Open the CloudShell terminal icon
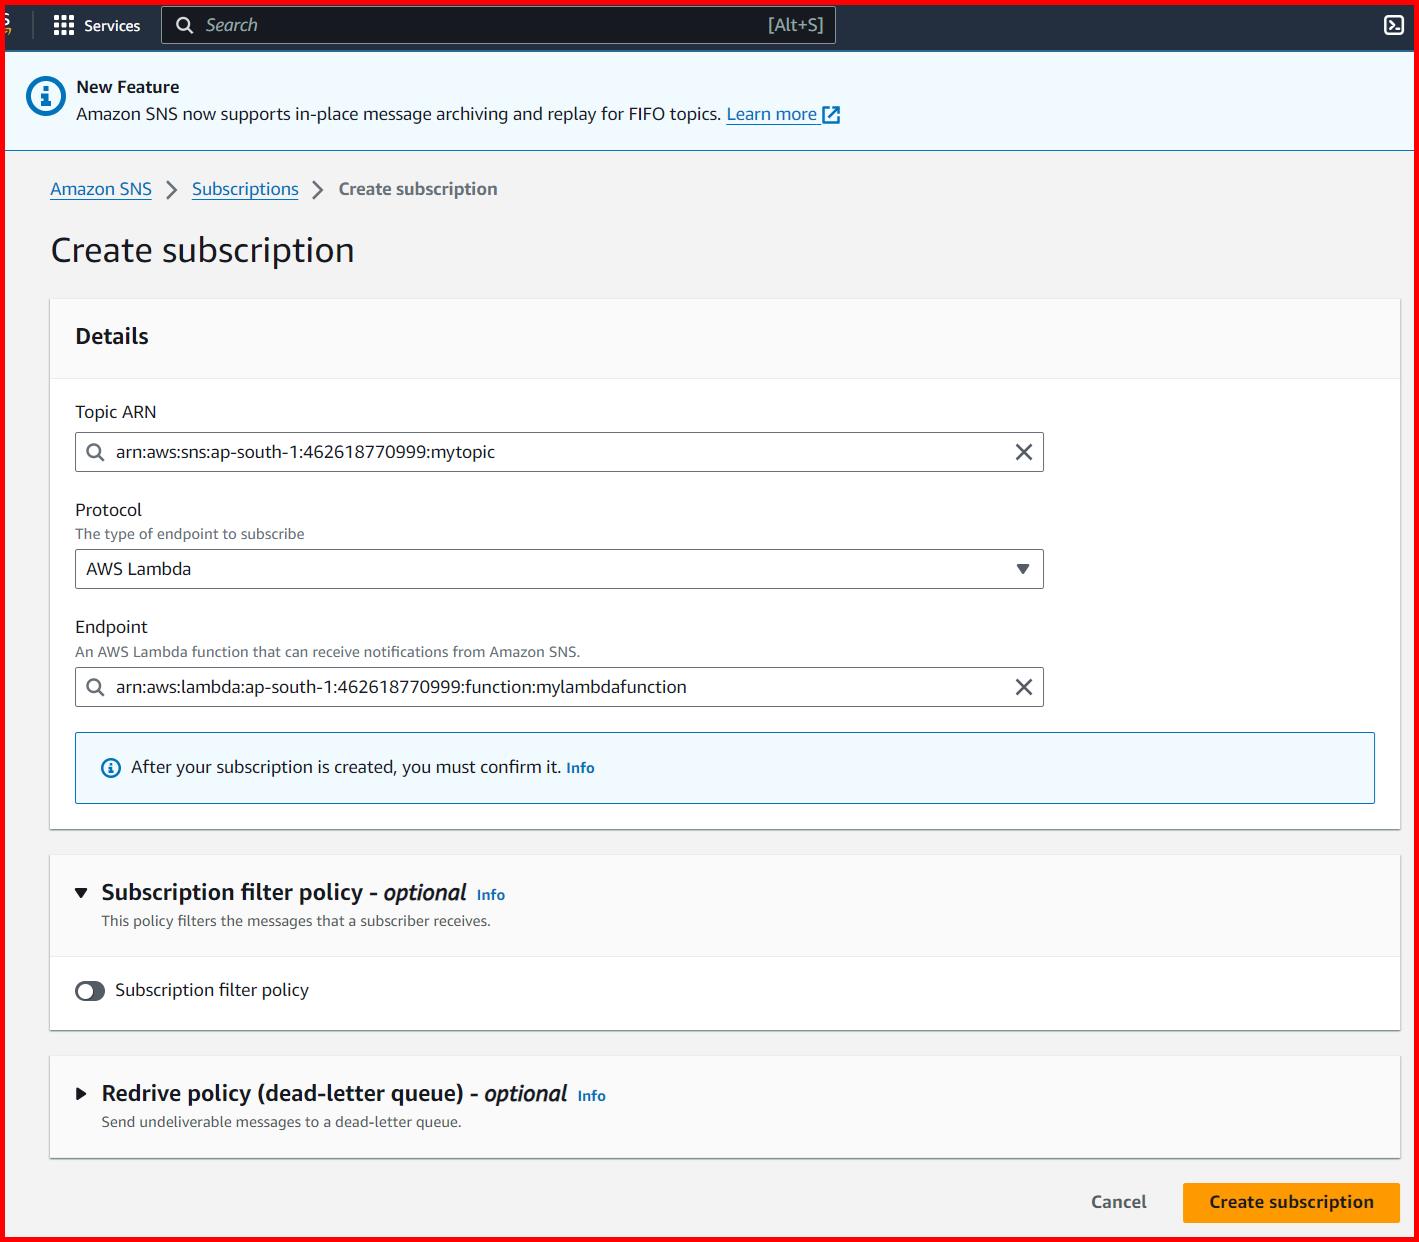Screen dimensions: 1419x1242 (1394, 26)
